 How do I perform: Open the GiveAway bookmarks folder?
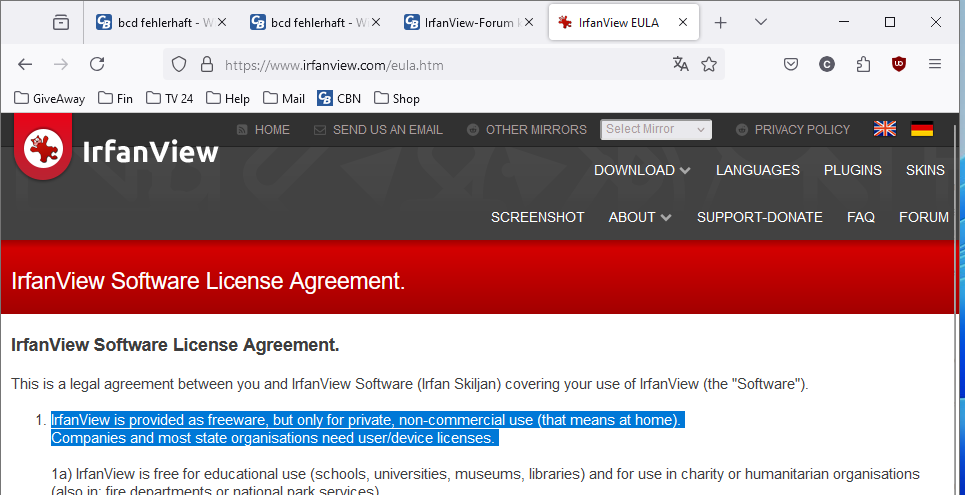pos(49,99)
